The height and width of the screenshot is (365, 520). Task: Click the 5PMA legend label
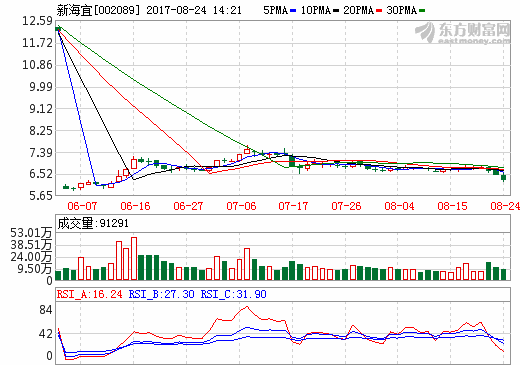click(x=275, y=10)
